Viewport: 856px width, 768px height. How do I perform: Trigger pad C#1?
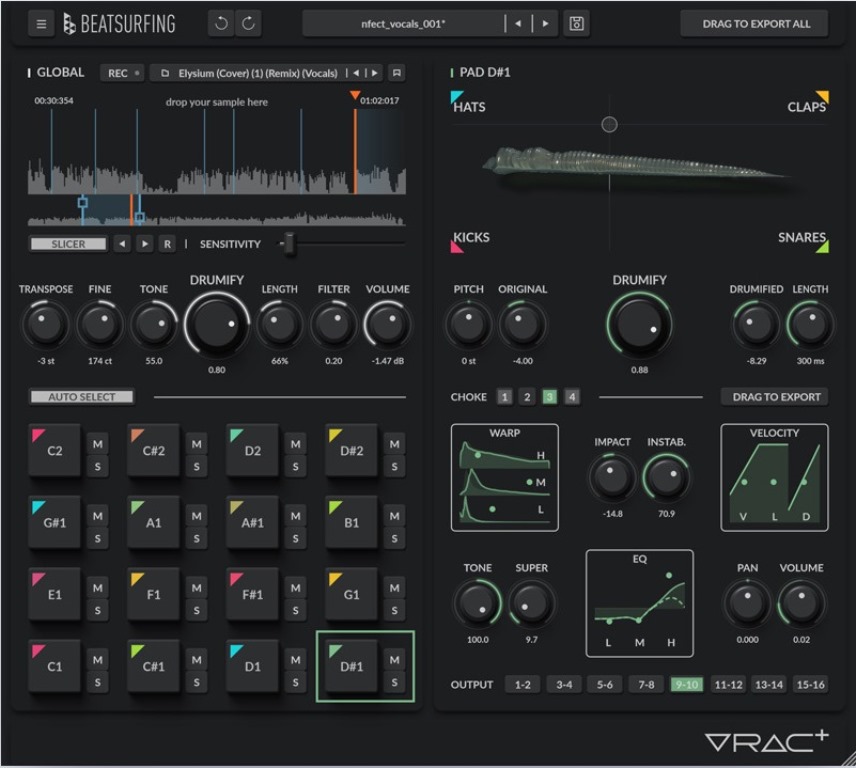click(153, 666)
